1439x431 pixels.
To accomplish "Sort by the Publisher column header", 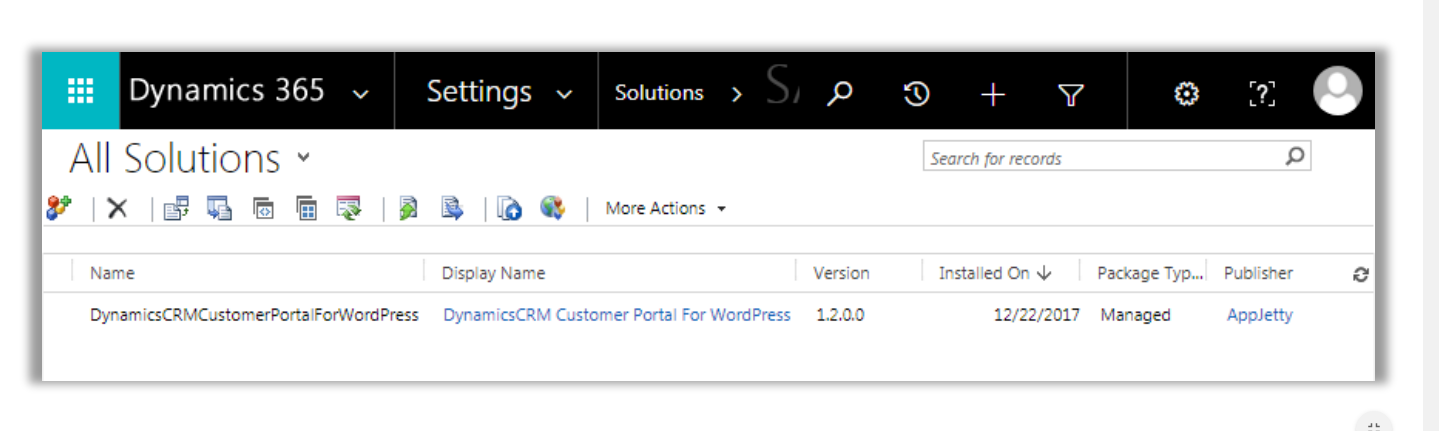I will coord(1258,273).
